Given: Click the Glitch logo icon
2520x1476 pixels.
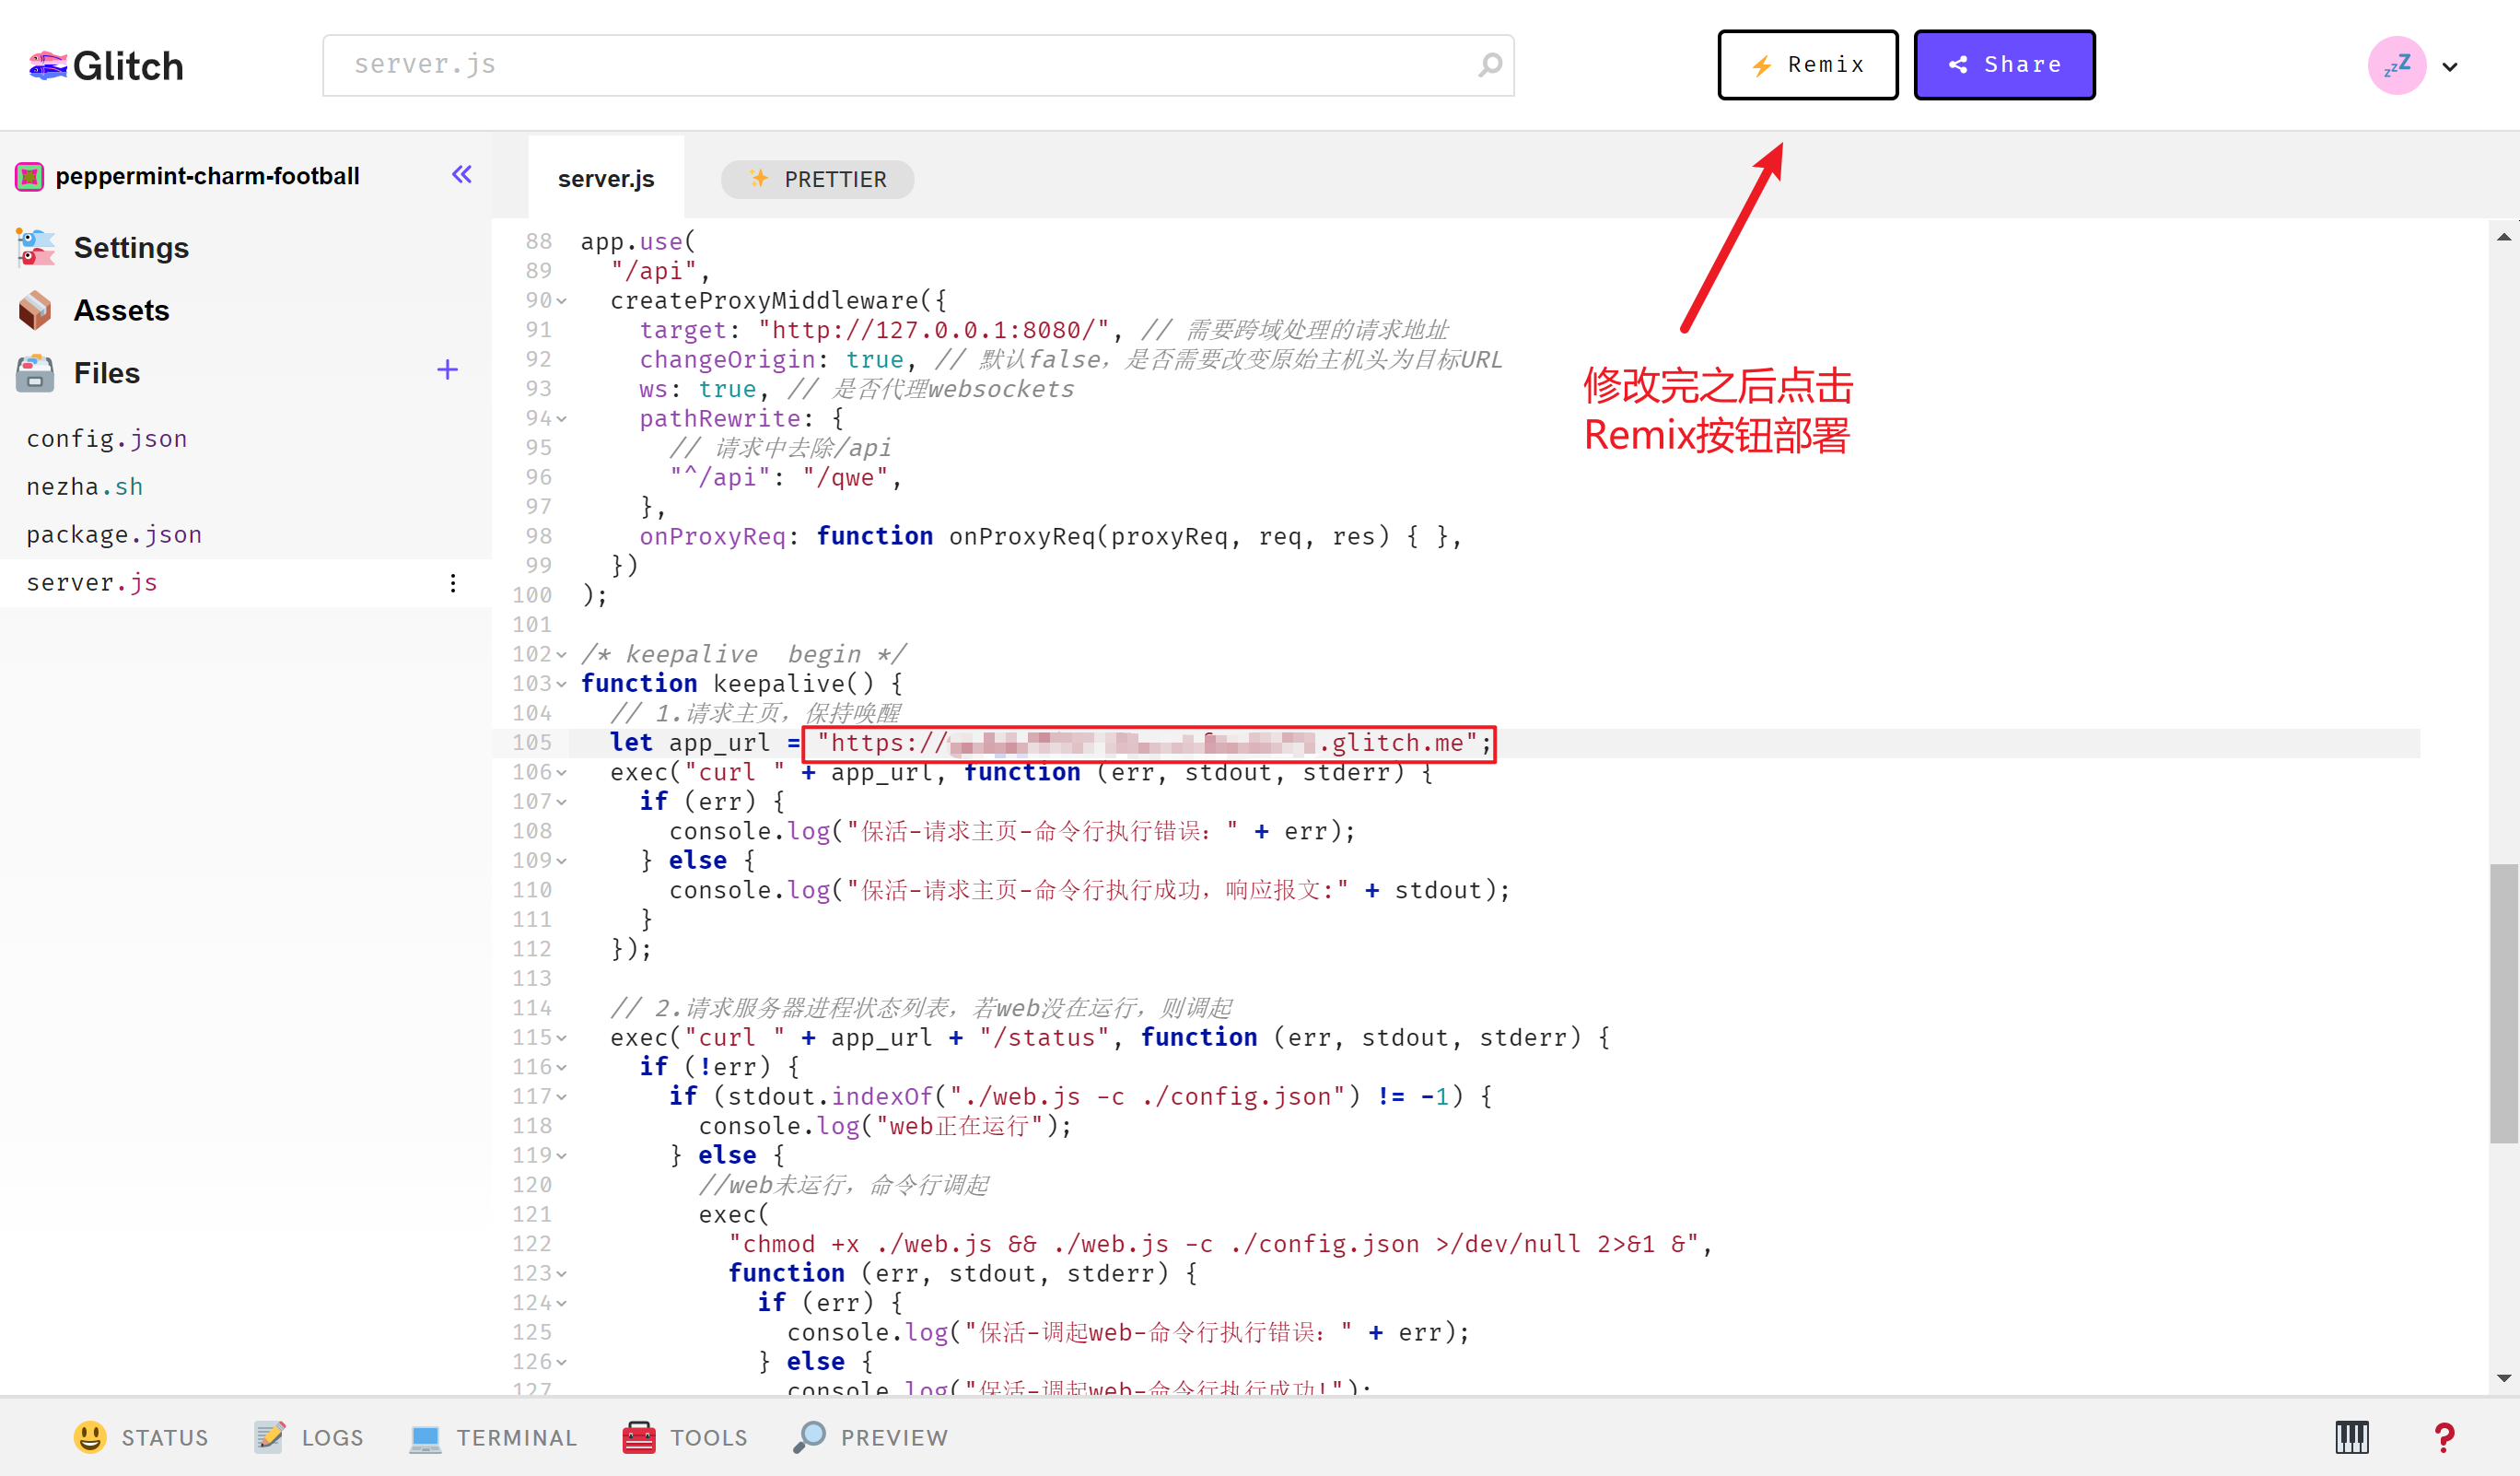Looking at the screenshot, I should pos(47,66).
